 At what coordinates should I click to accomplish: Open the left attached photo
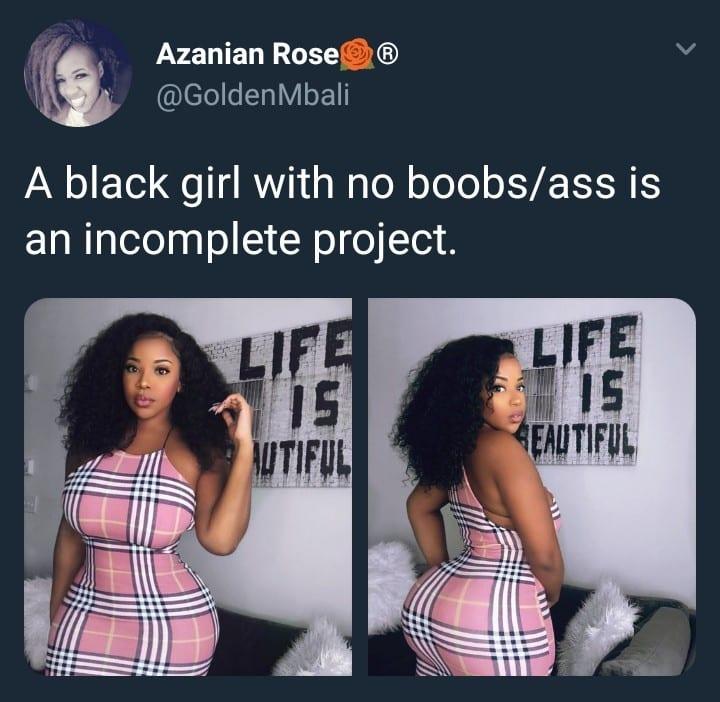pos(188,487)
